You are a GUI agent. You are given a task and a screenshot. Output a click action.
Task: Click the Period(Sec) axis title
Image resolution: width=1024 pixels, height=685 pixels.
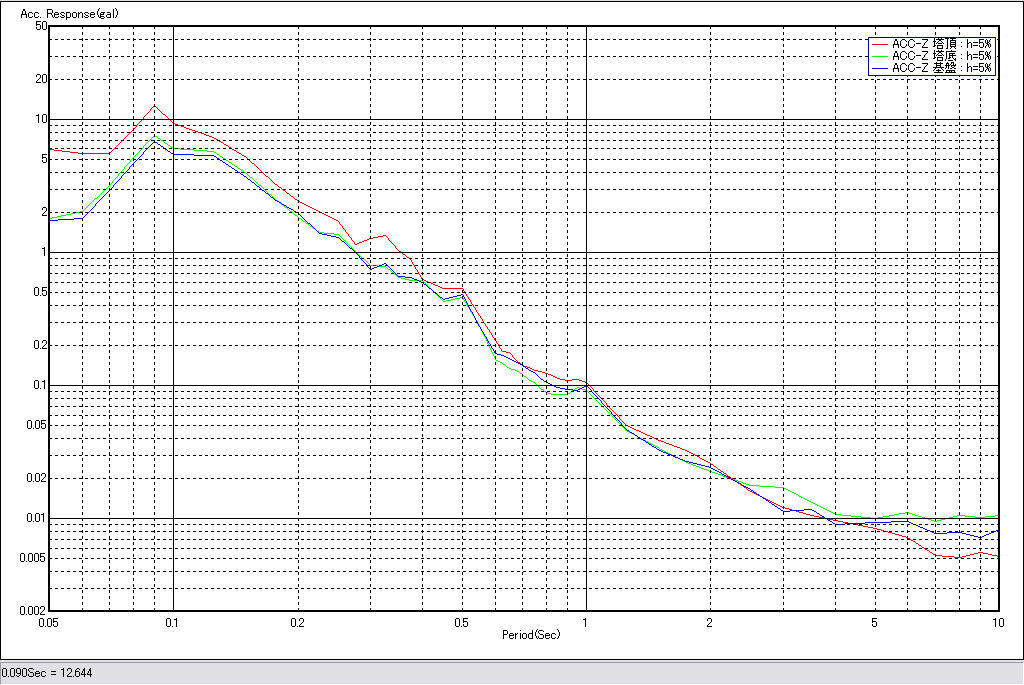531,635
